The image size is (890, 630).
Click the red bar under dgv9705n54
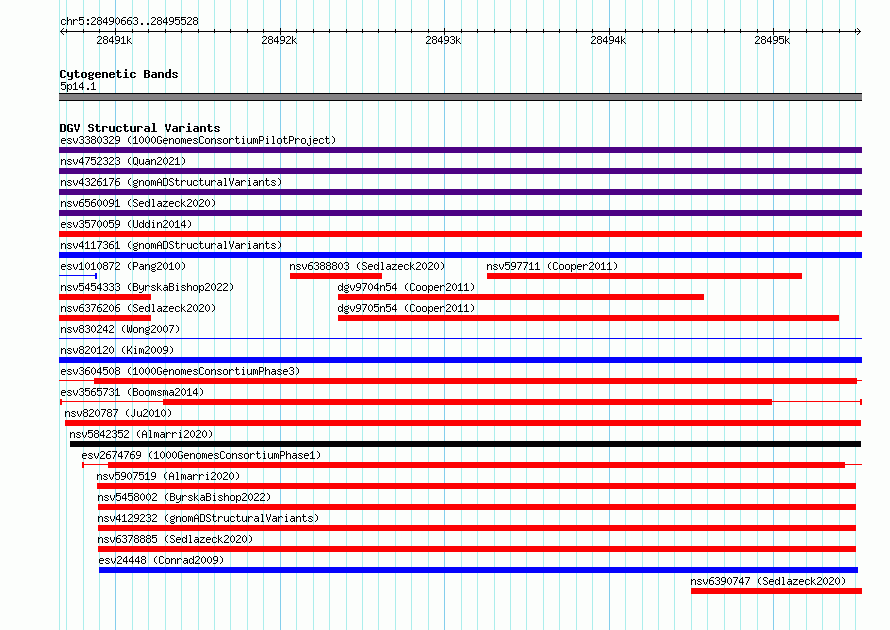tap(589, 318)
